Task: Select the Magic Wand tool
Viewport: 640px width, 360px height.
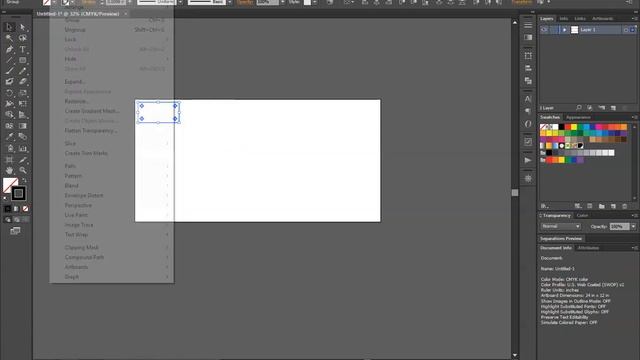Action: (x=9, y=38)
